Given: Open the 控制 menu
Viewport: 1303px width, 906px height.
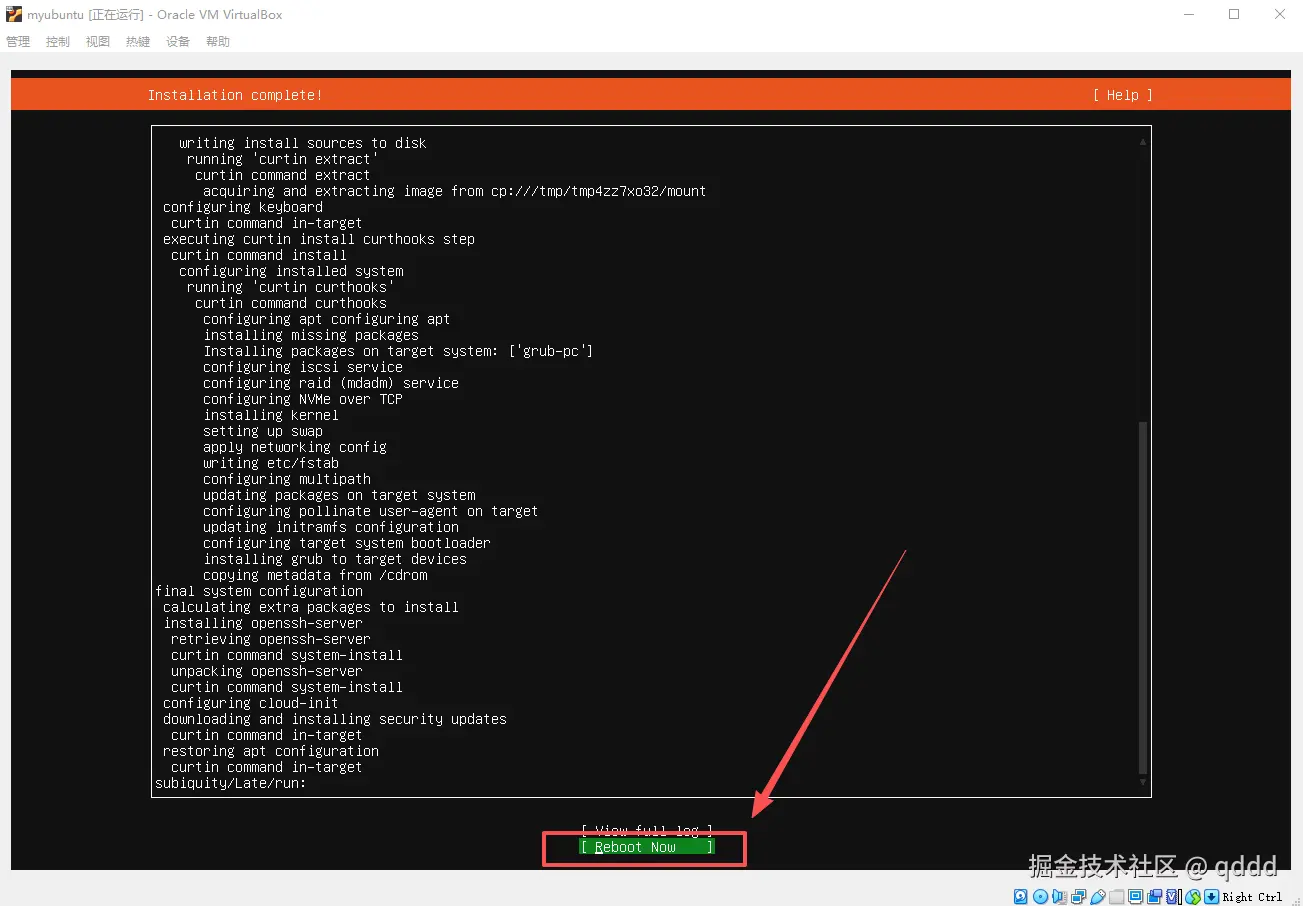Looking at the screenshot, I should [58, 42].
